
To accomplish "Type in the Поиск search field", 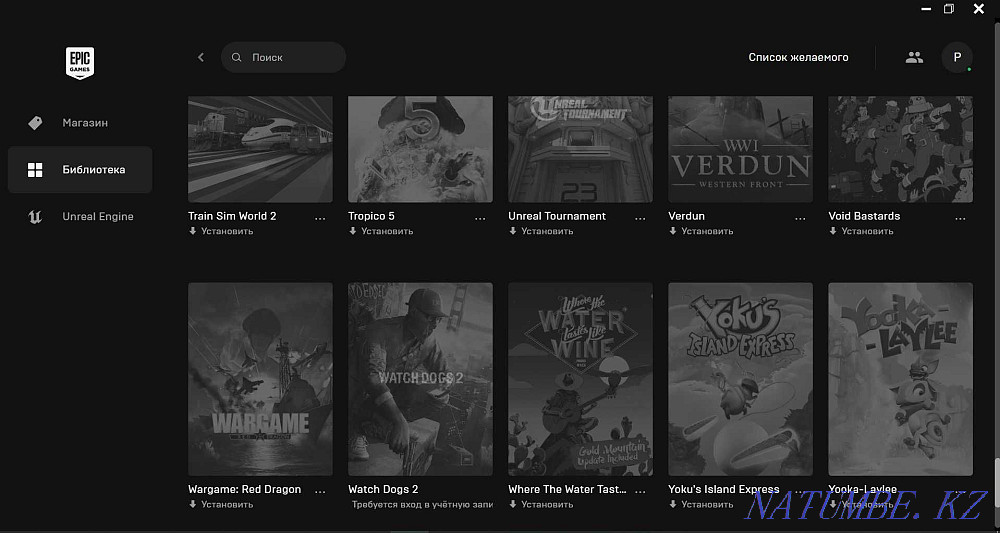I will pyautogui.click(x=290, y=58).
